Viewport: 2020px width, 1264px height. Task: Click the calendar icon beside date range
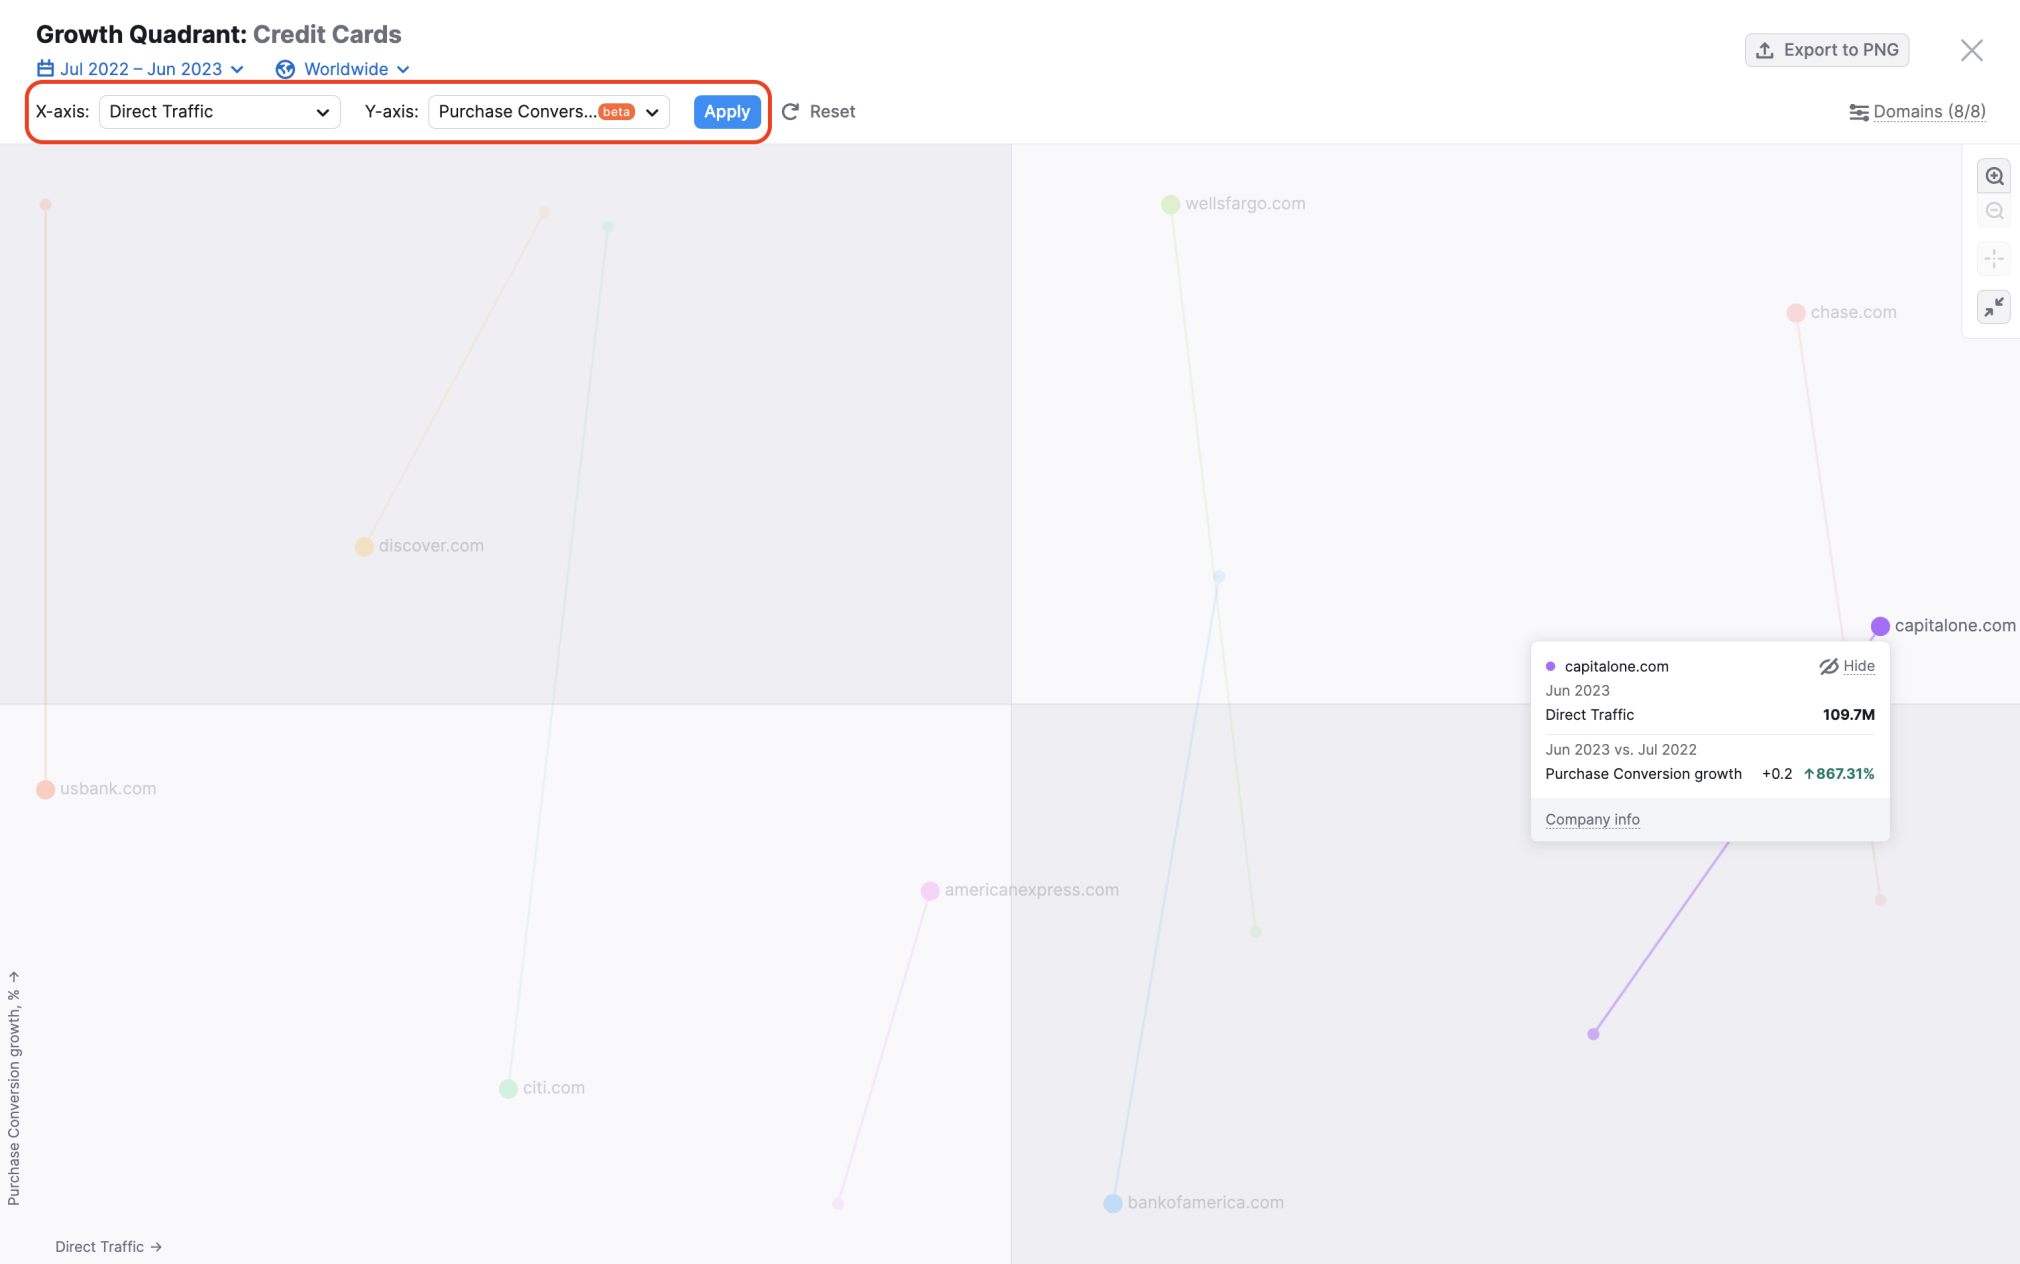(x=45, y=69)
